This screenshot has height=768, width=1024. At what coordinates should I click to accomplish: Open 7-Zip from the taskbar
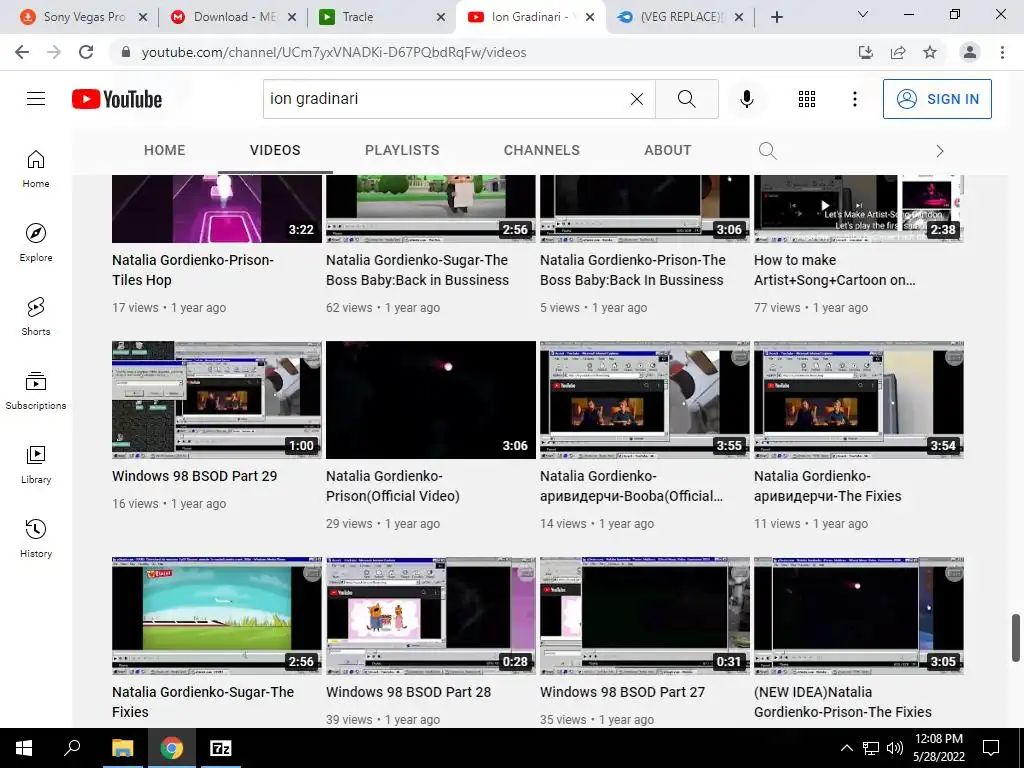coord(220,748)
